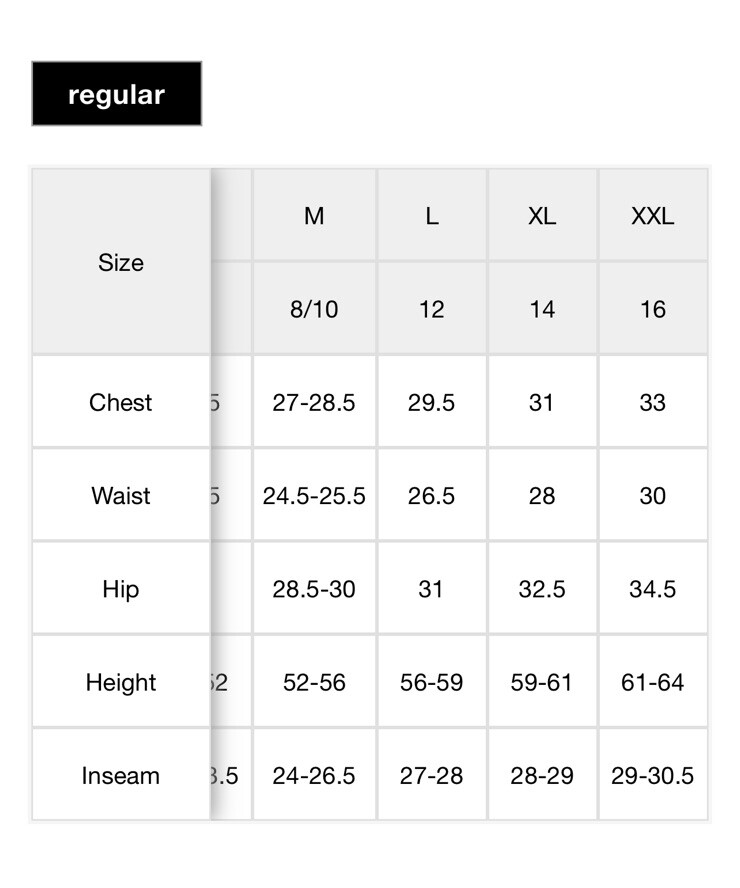Click the Chest row label

pyautogui.click(x=121, y=402)
